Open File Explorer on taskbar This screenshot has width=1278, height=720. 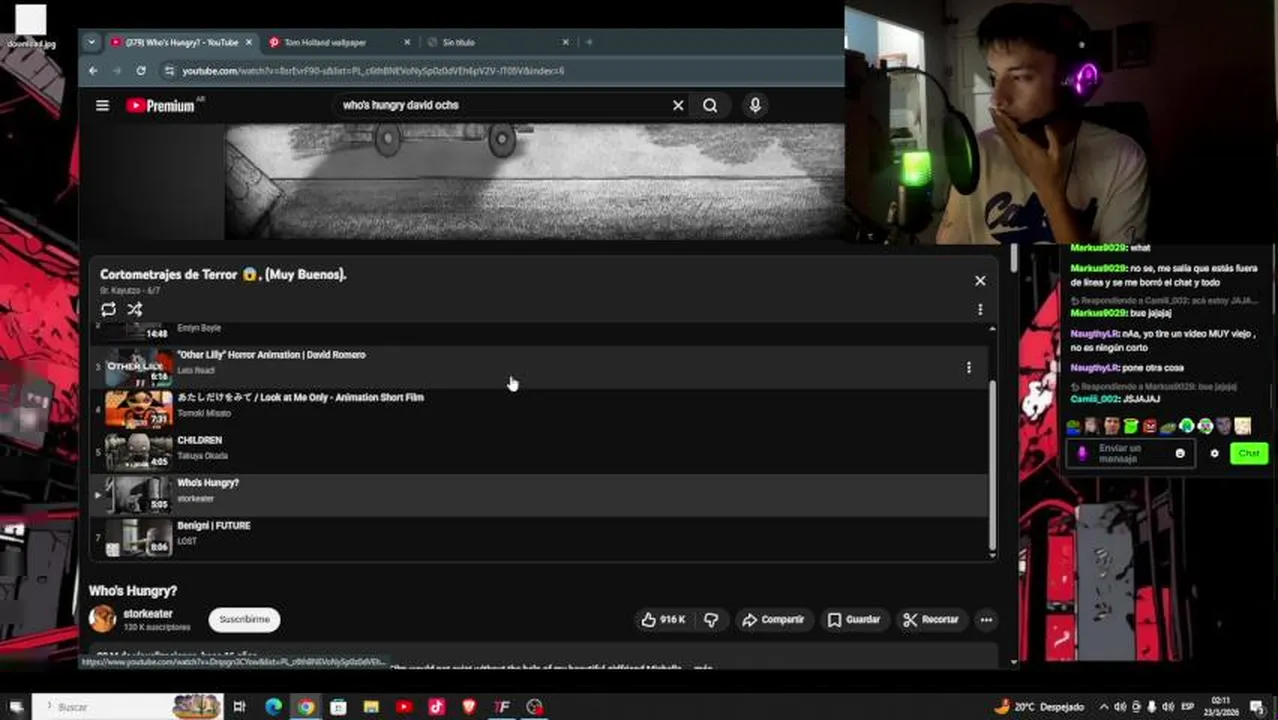pos(371,707)
